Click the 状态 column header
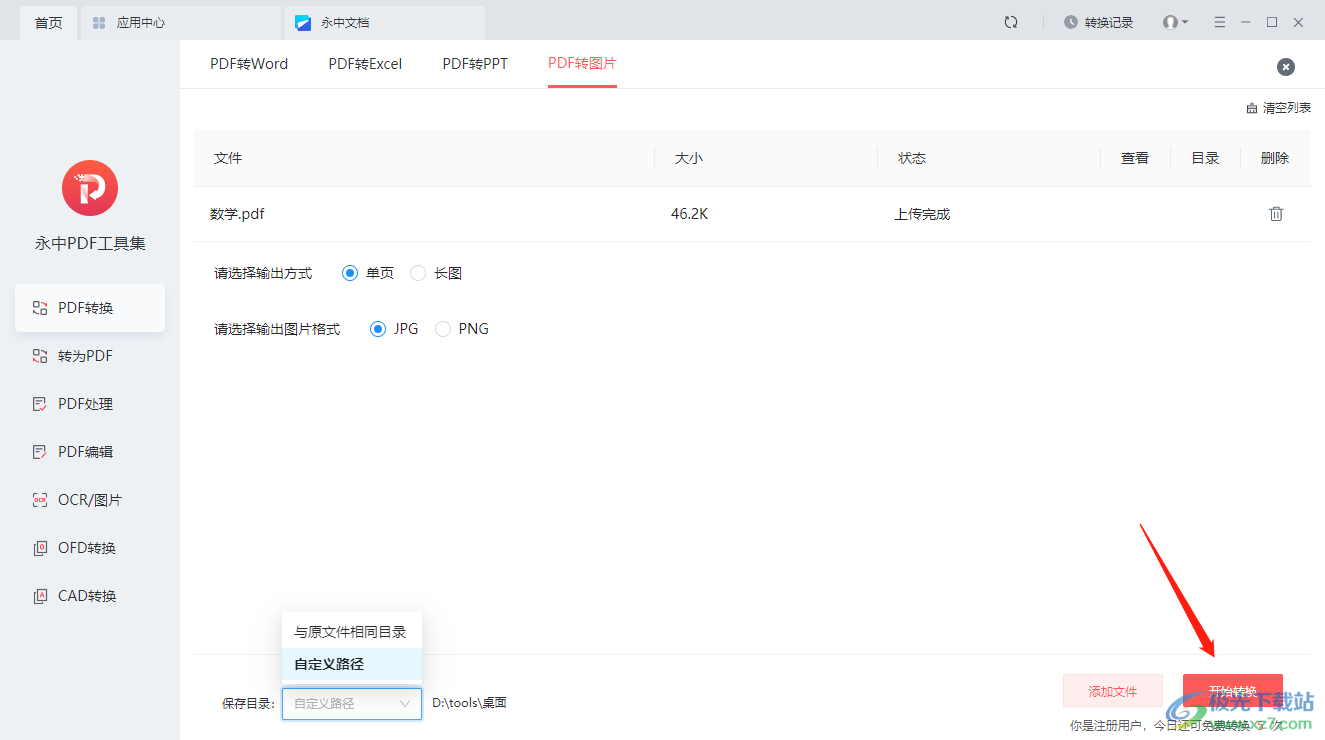The width and height of the screenshot is (1325, 740). [912, 158]
